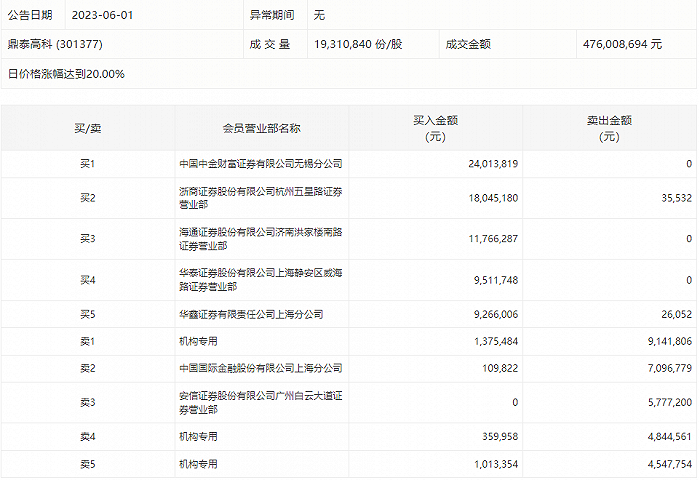Click the buy amount 109,822
Image resolution: width=700 pixels, height=480 pixels.
pos(500,368)
